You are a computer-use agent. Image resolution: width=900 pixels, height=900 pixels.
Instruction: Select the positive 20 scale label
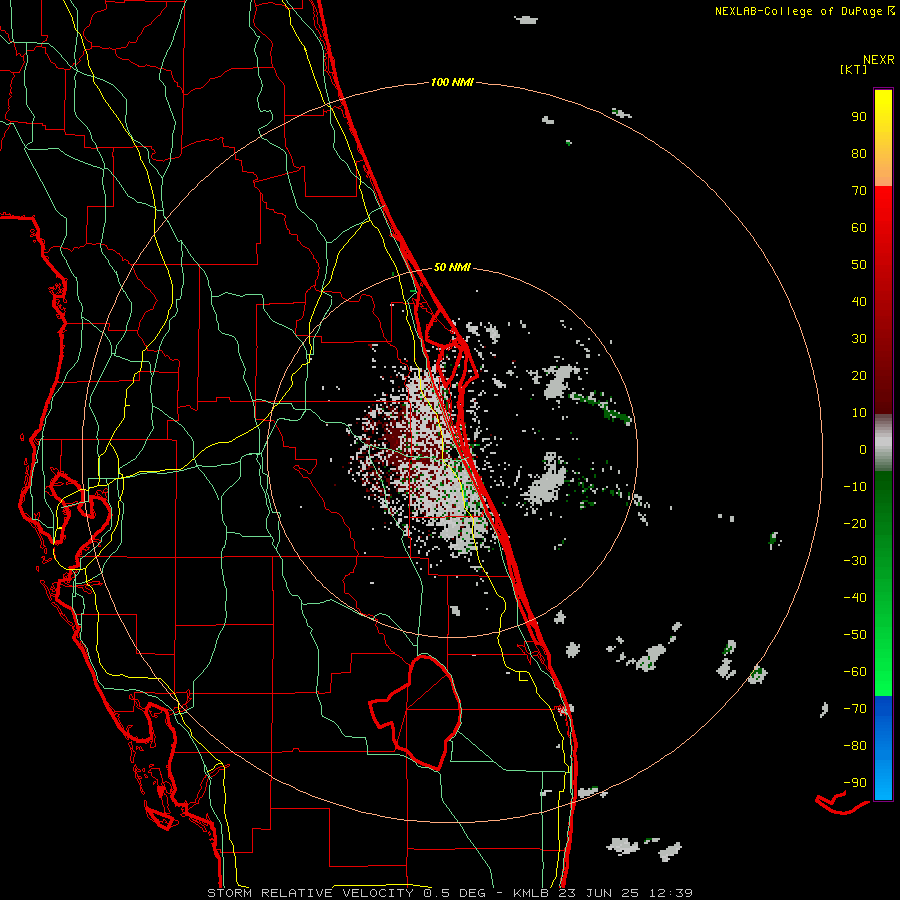tap(859, 376)
